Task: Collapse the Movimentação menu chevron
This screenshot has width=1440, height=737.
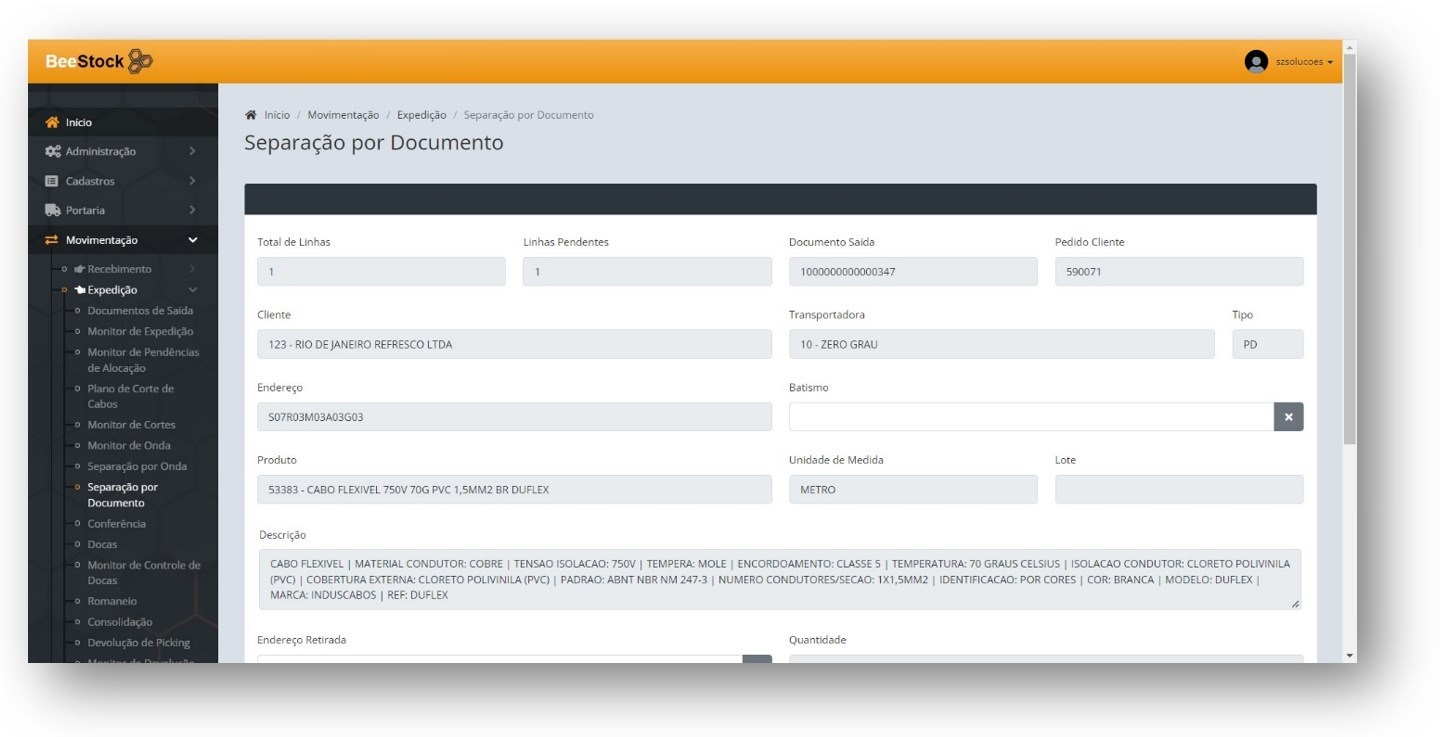Action: (x=192, y=240)
